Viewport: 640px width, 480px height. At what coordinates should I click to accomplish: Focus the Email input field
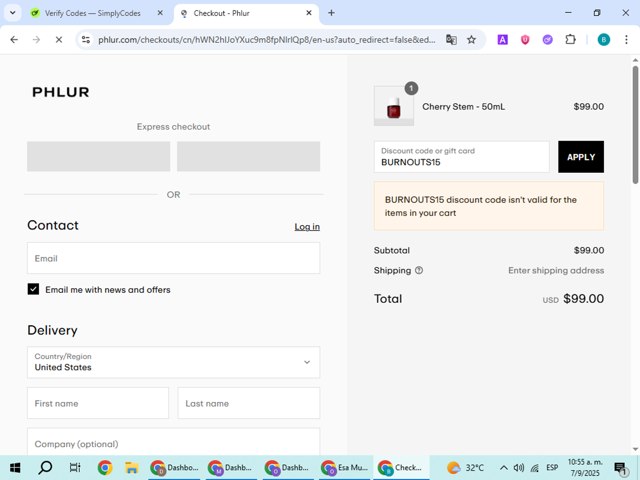(173, 258)
